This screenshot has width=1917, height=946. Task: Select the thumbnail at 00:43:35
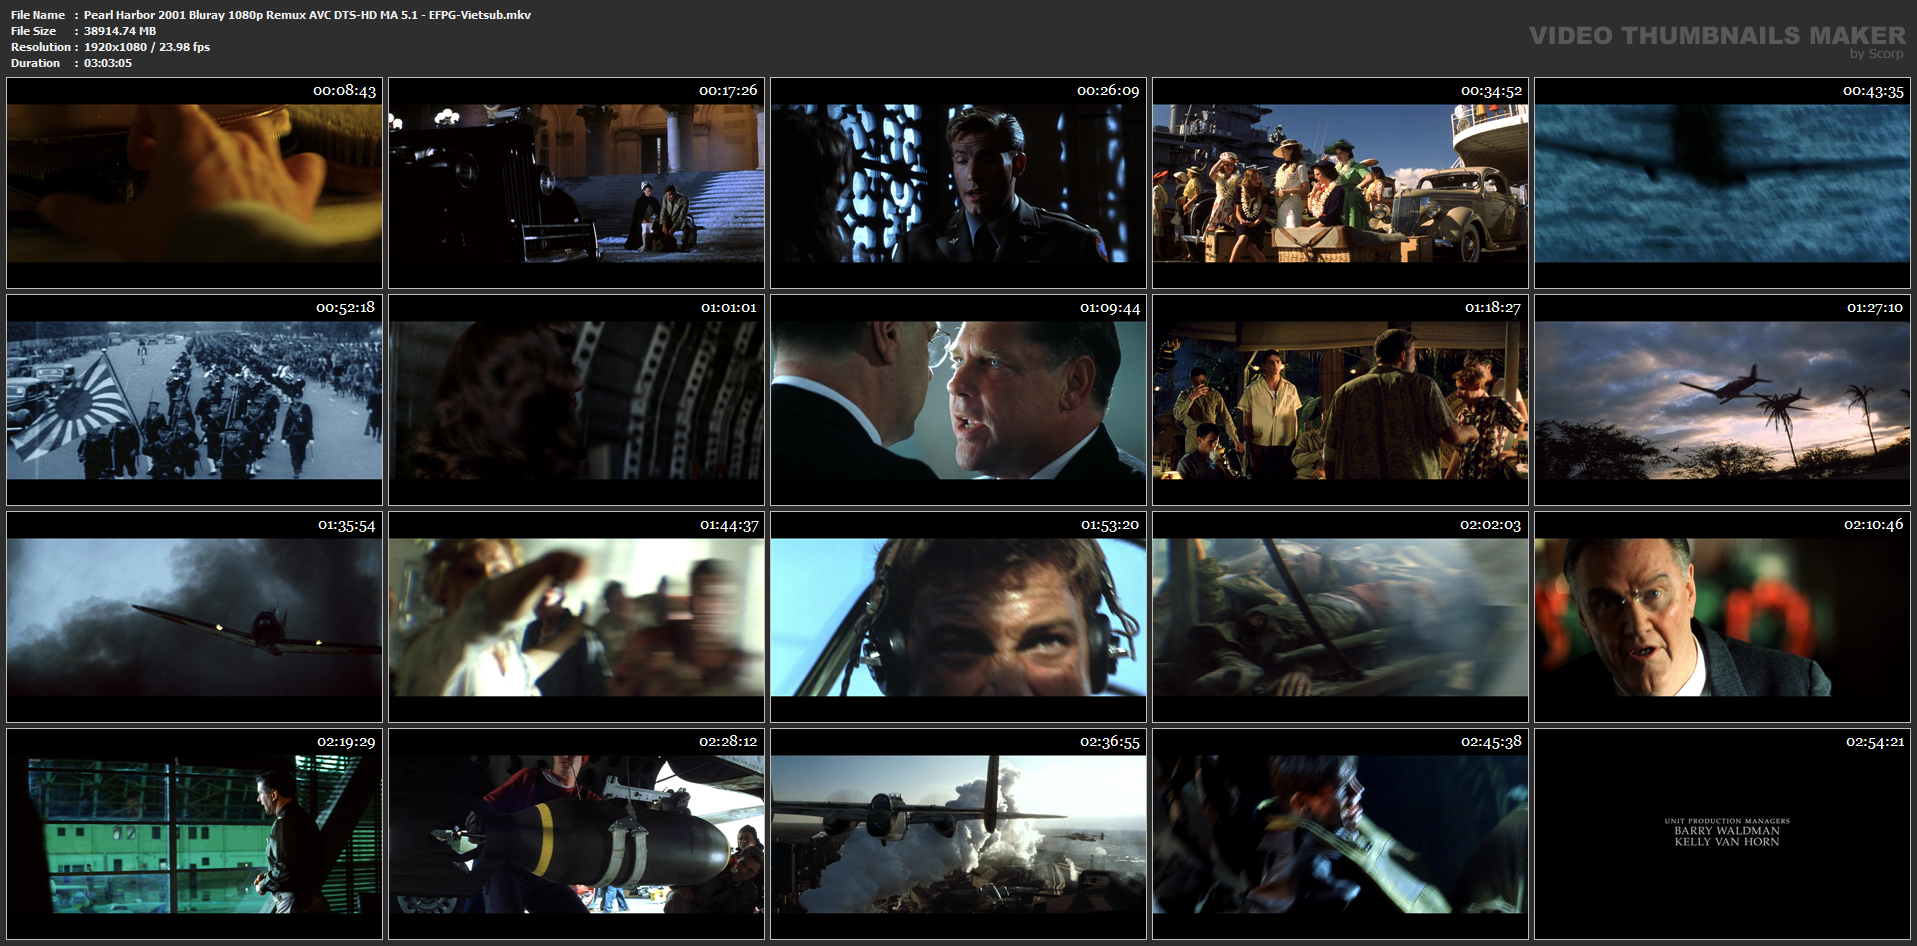1722,183
